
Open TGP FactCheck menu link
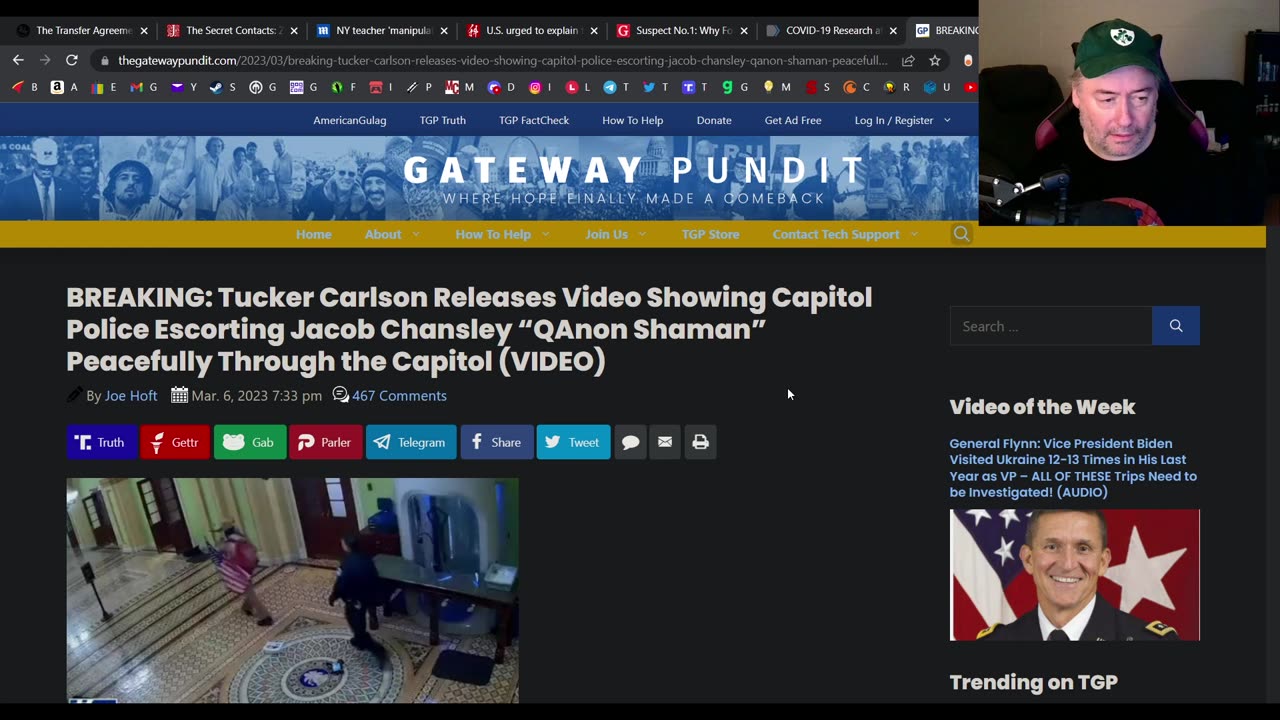(534, 120)
